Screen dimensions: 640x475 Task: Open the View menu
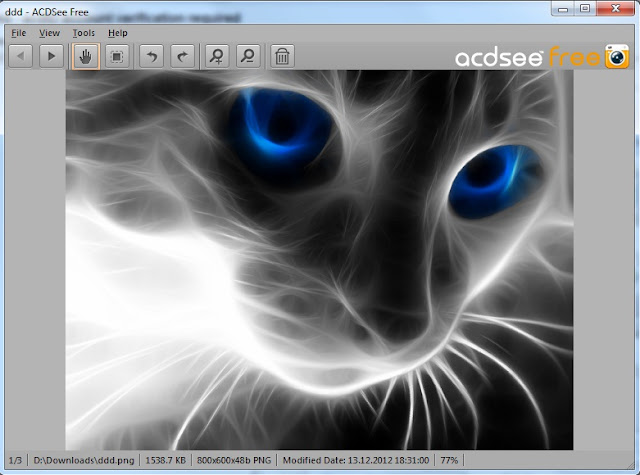(49, 33)
